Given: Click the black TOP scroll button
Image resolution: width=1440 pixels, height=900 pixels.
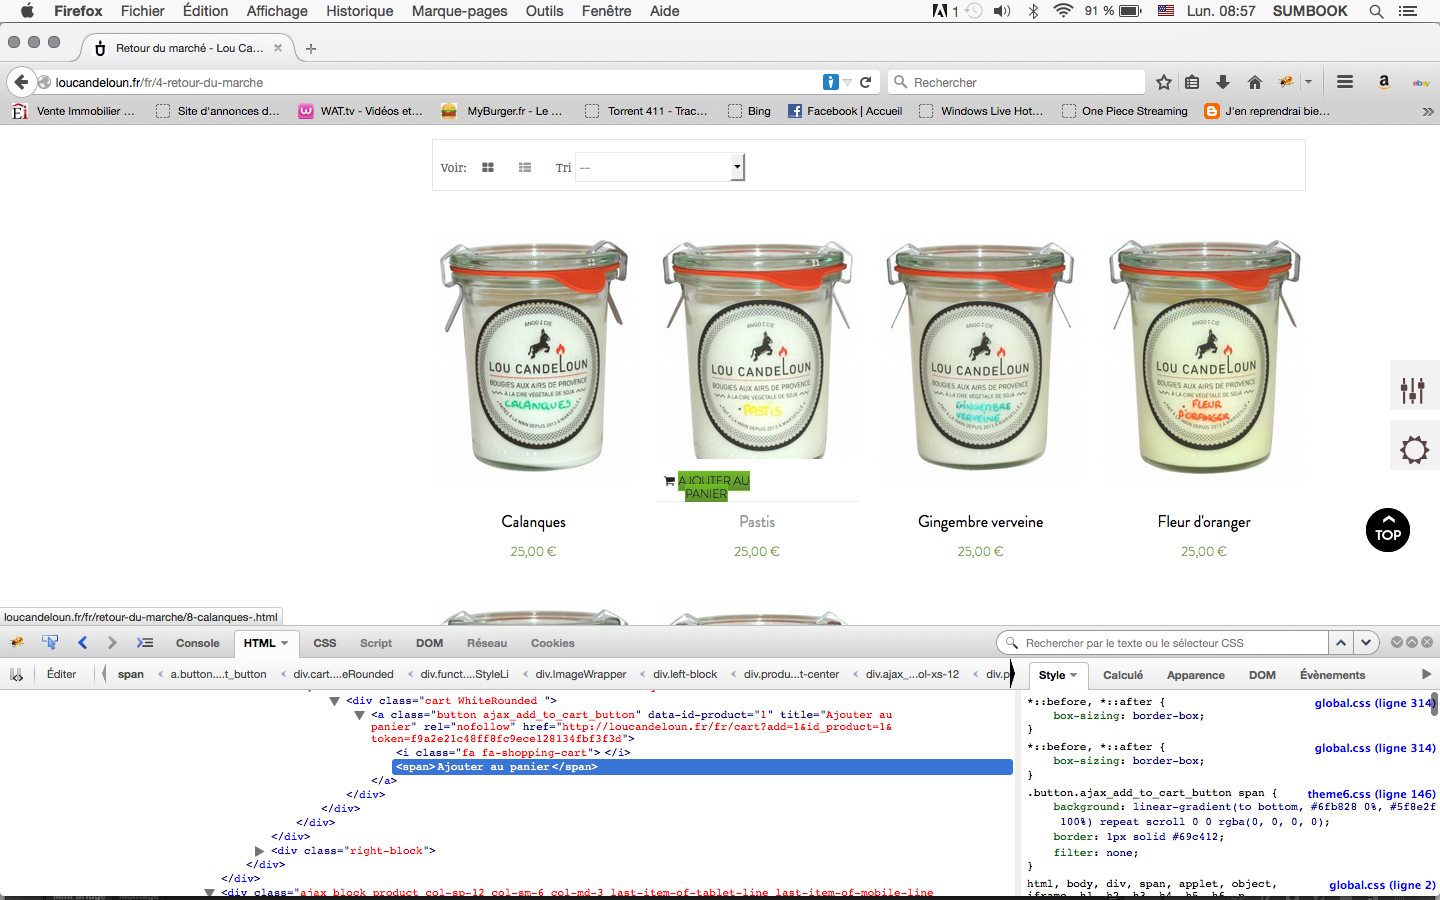Looking at the screenshot, I should tap(1388, 530).
